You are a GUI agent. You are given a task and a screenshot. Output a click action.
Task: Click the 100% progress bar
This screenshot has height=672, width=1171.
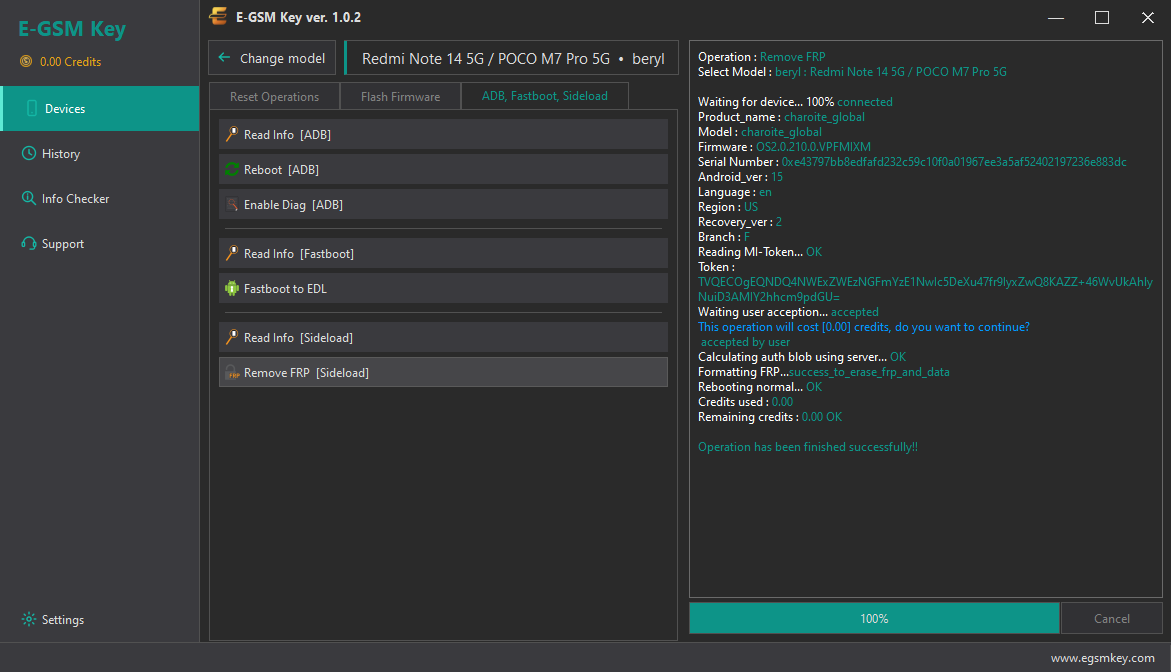(874, 618)
